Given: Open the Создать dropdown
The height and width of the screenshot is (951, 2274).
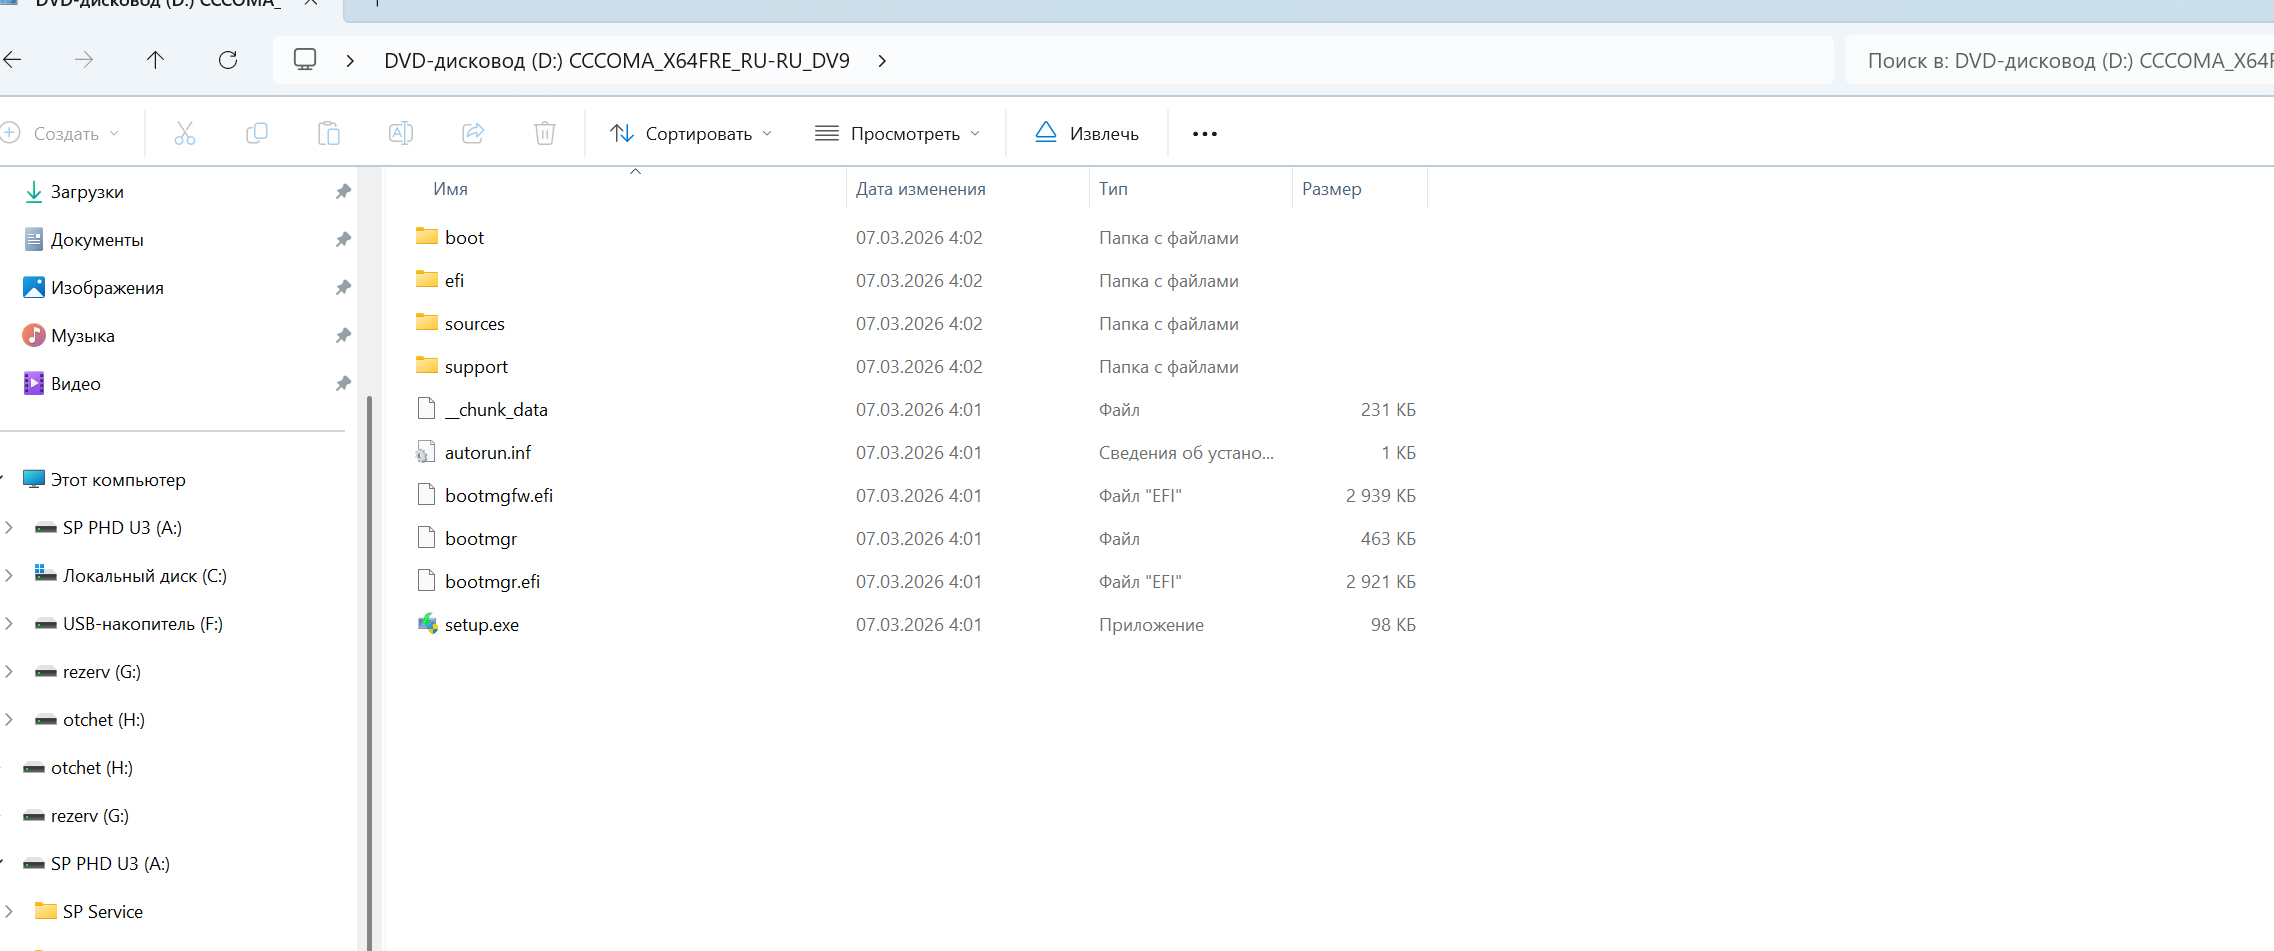Looking at the screenshot, I should 61,134.
